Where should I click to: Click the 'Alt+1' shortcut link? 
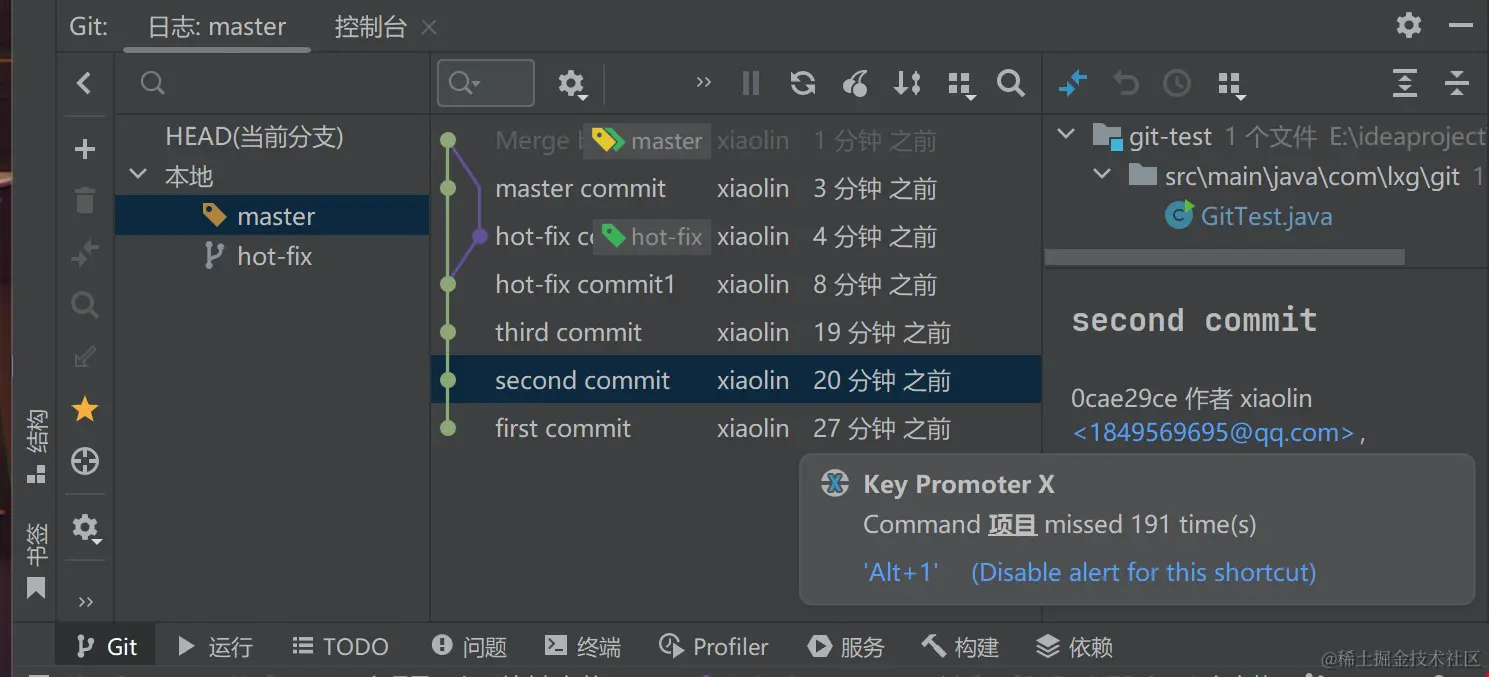coord(901,572)
